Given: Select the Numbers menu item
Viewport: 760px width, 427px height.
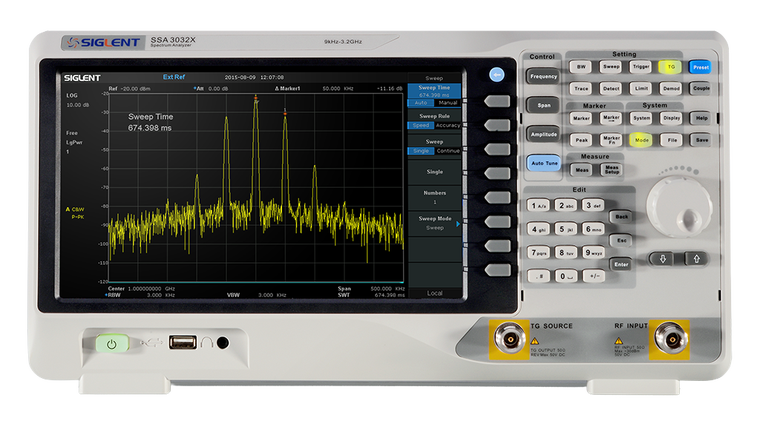Looking at the screenshot, I should [x=434, y=197].
